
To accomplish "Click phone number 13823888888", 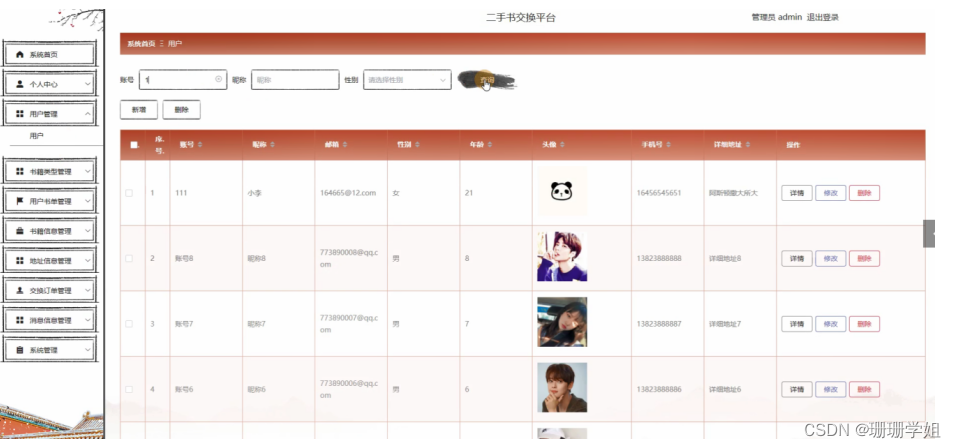I will click(659, 258).
